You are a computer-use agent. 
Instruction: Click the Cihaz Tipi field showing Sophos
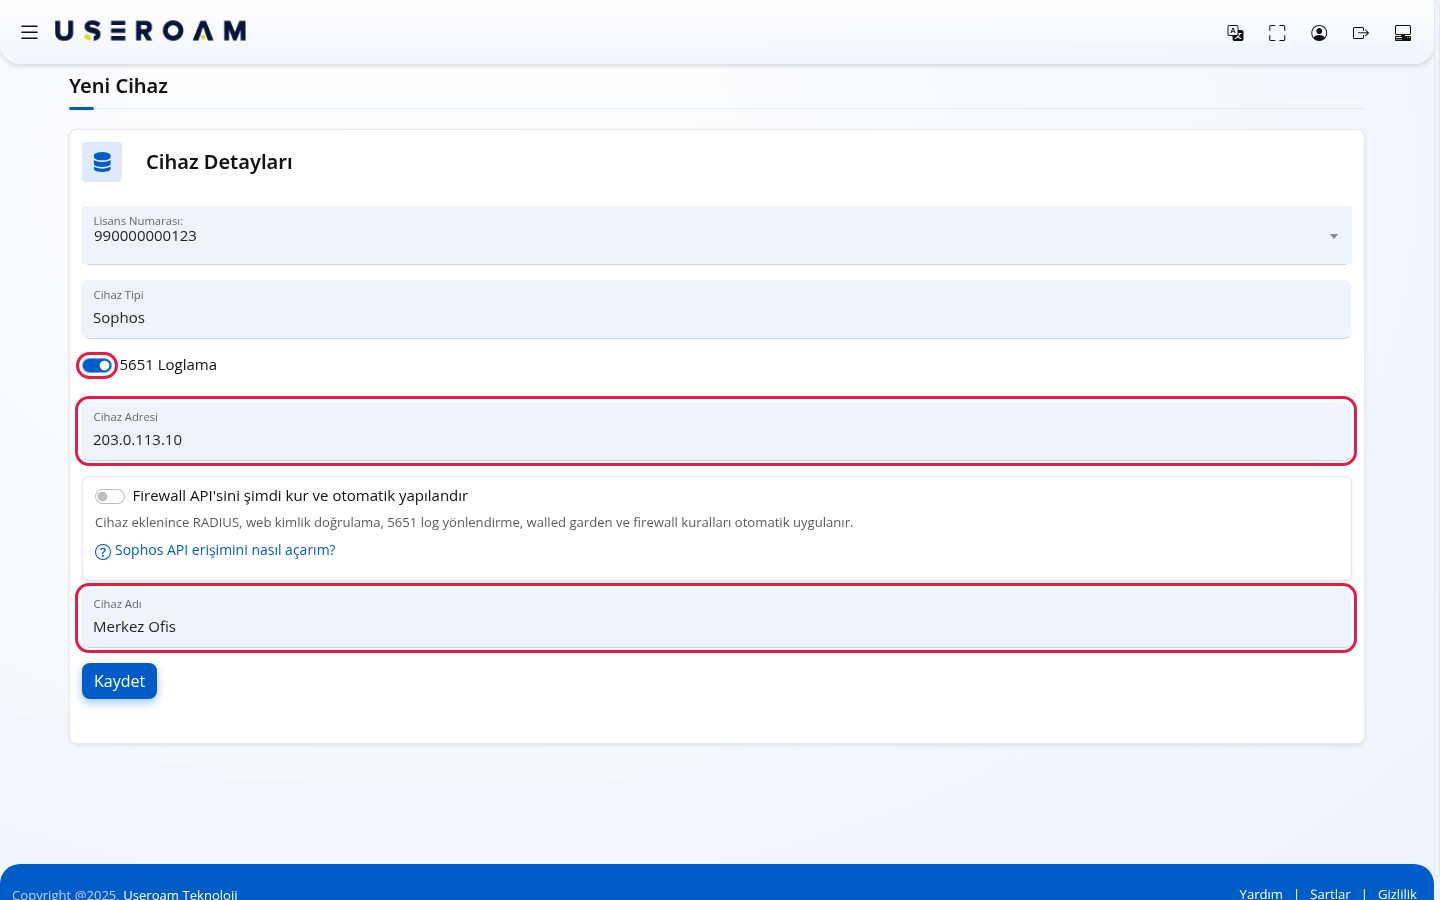pyautogui.click(x=716, y=309)
